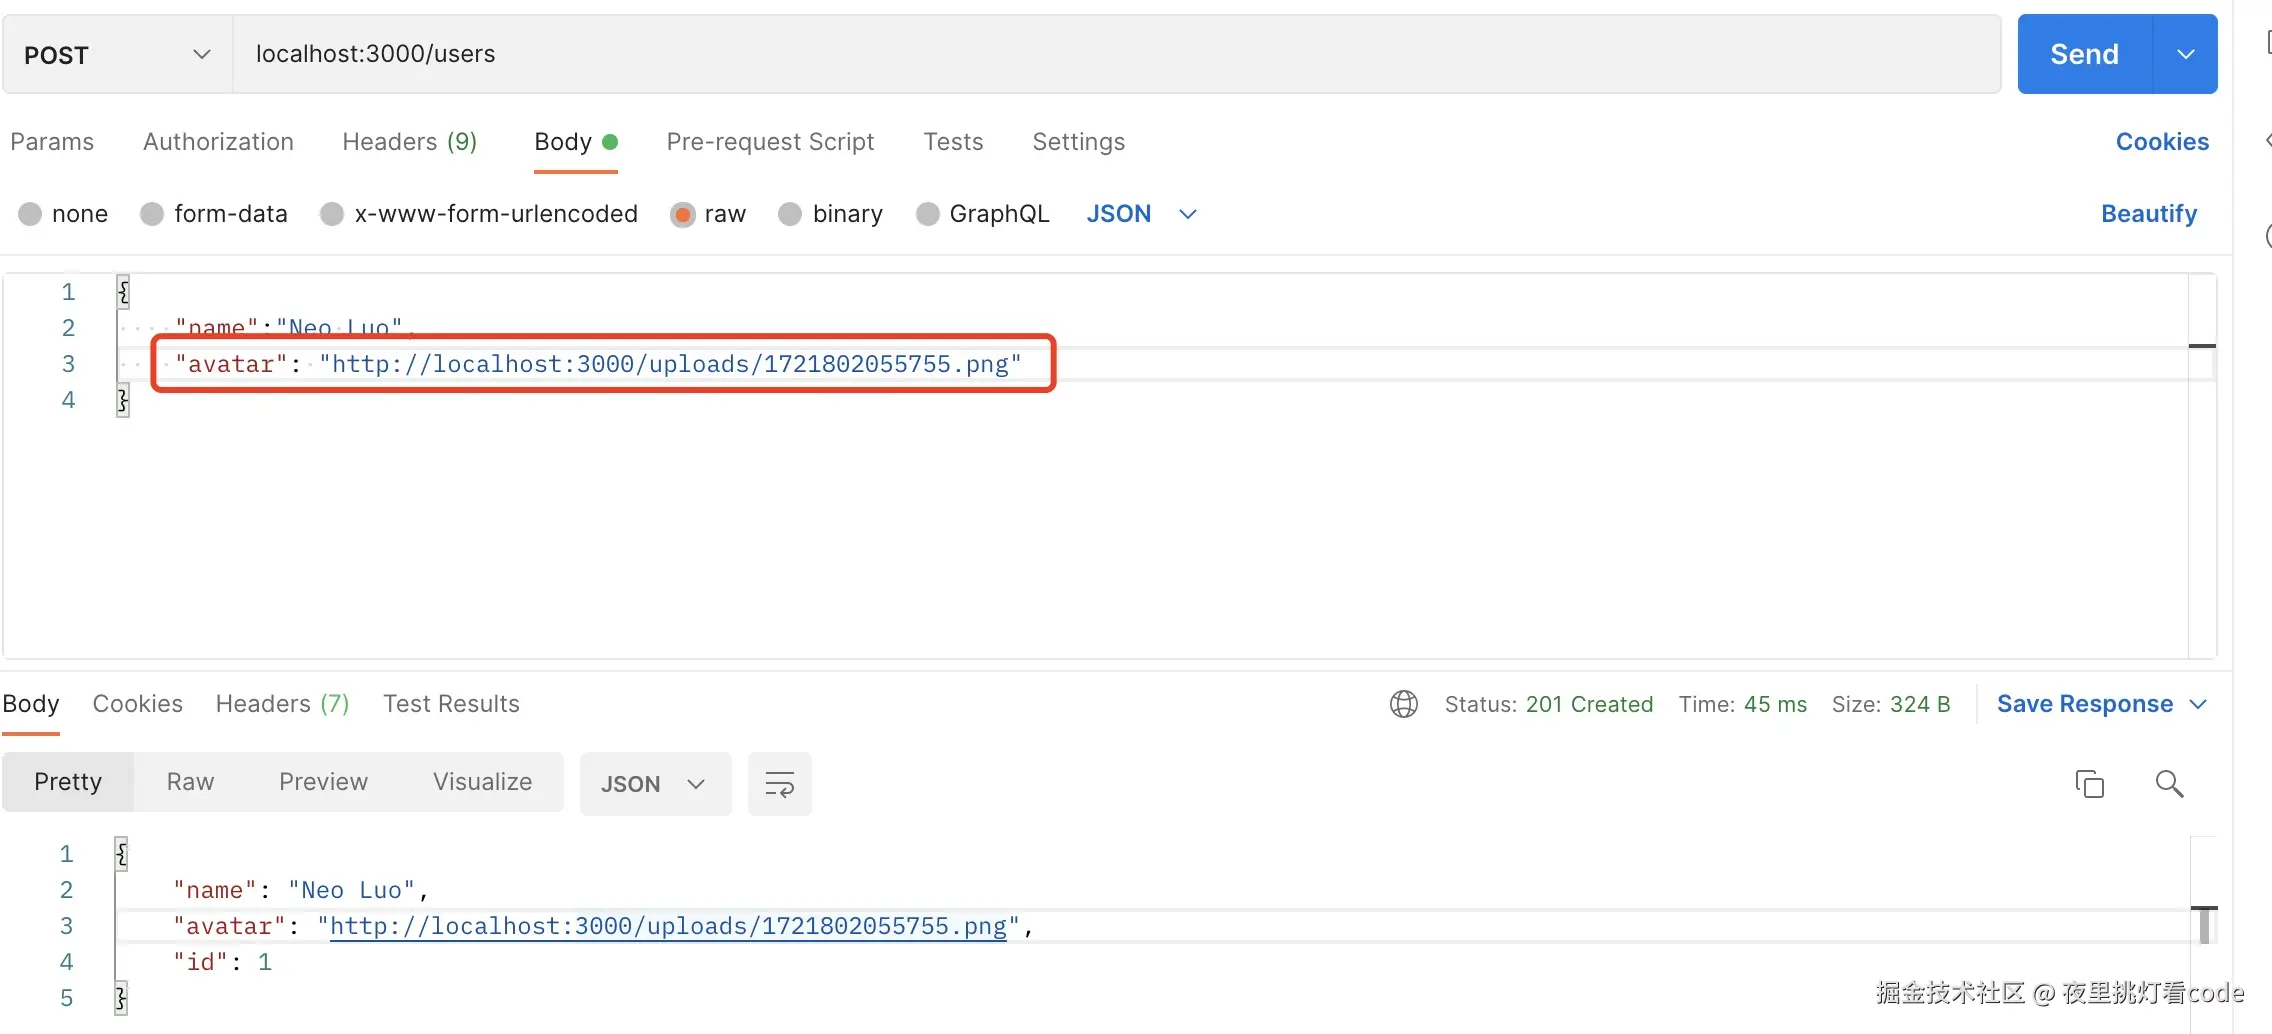Switch to the Params tab

(52, 142)
